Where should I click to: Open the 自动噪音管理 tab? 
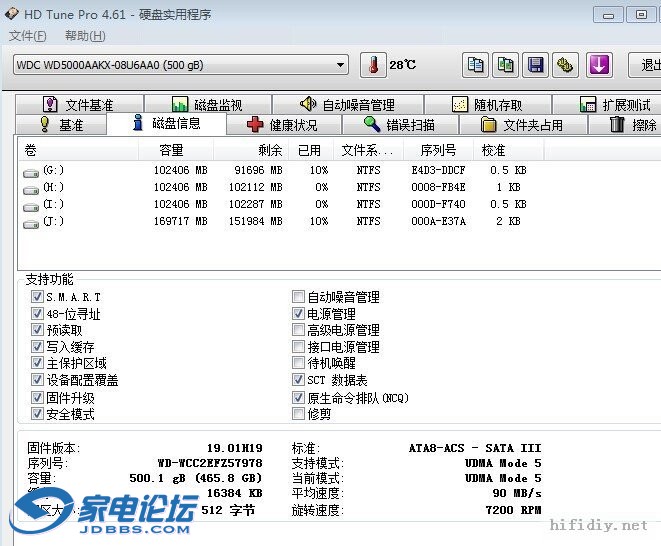348,104
